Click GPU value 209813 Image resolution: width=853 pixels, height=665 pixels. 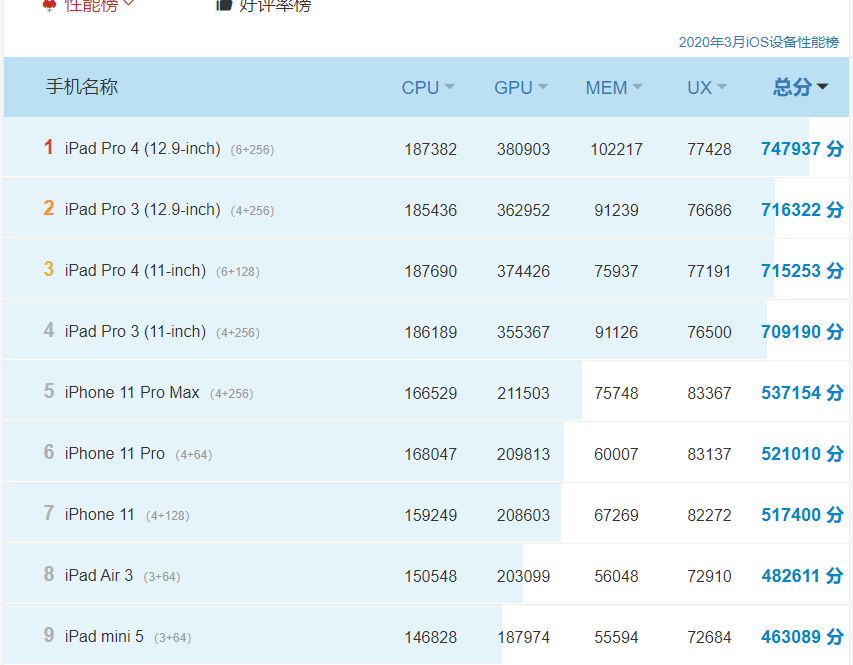523,454
